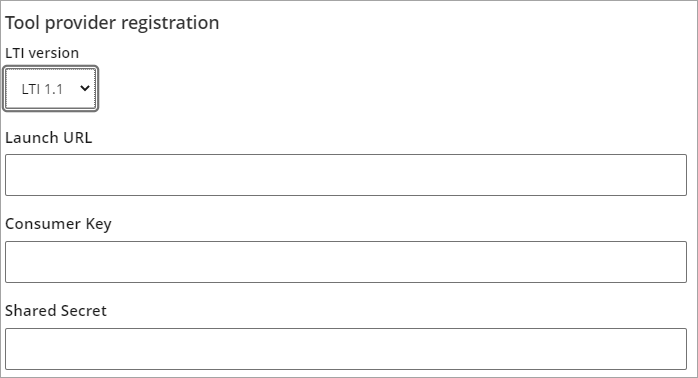698x378 pixels.
Task: Select the Consumer Key input box
Action: (x=346, y=262)
